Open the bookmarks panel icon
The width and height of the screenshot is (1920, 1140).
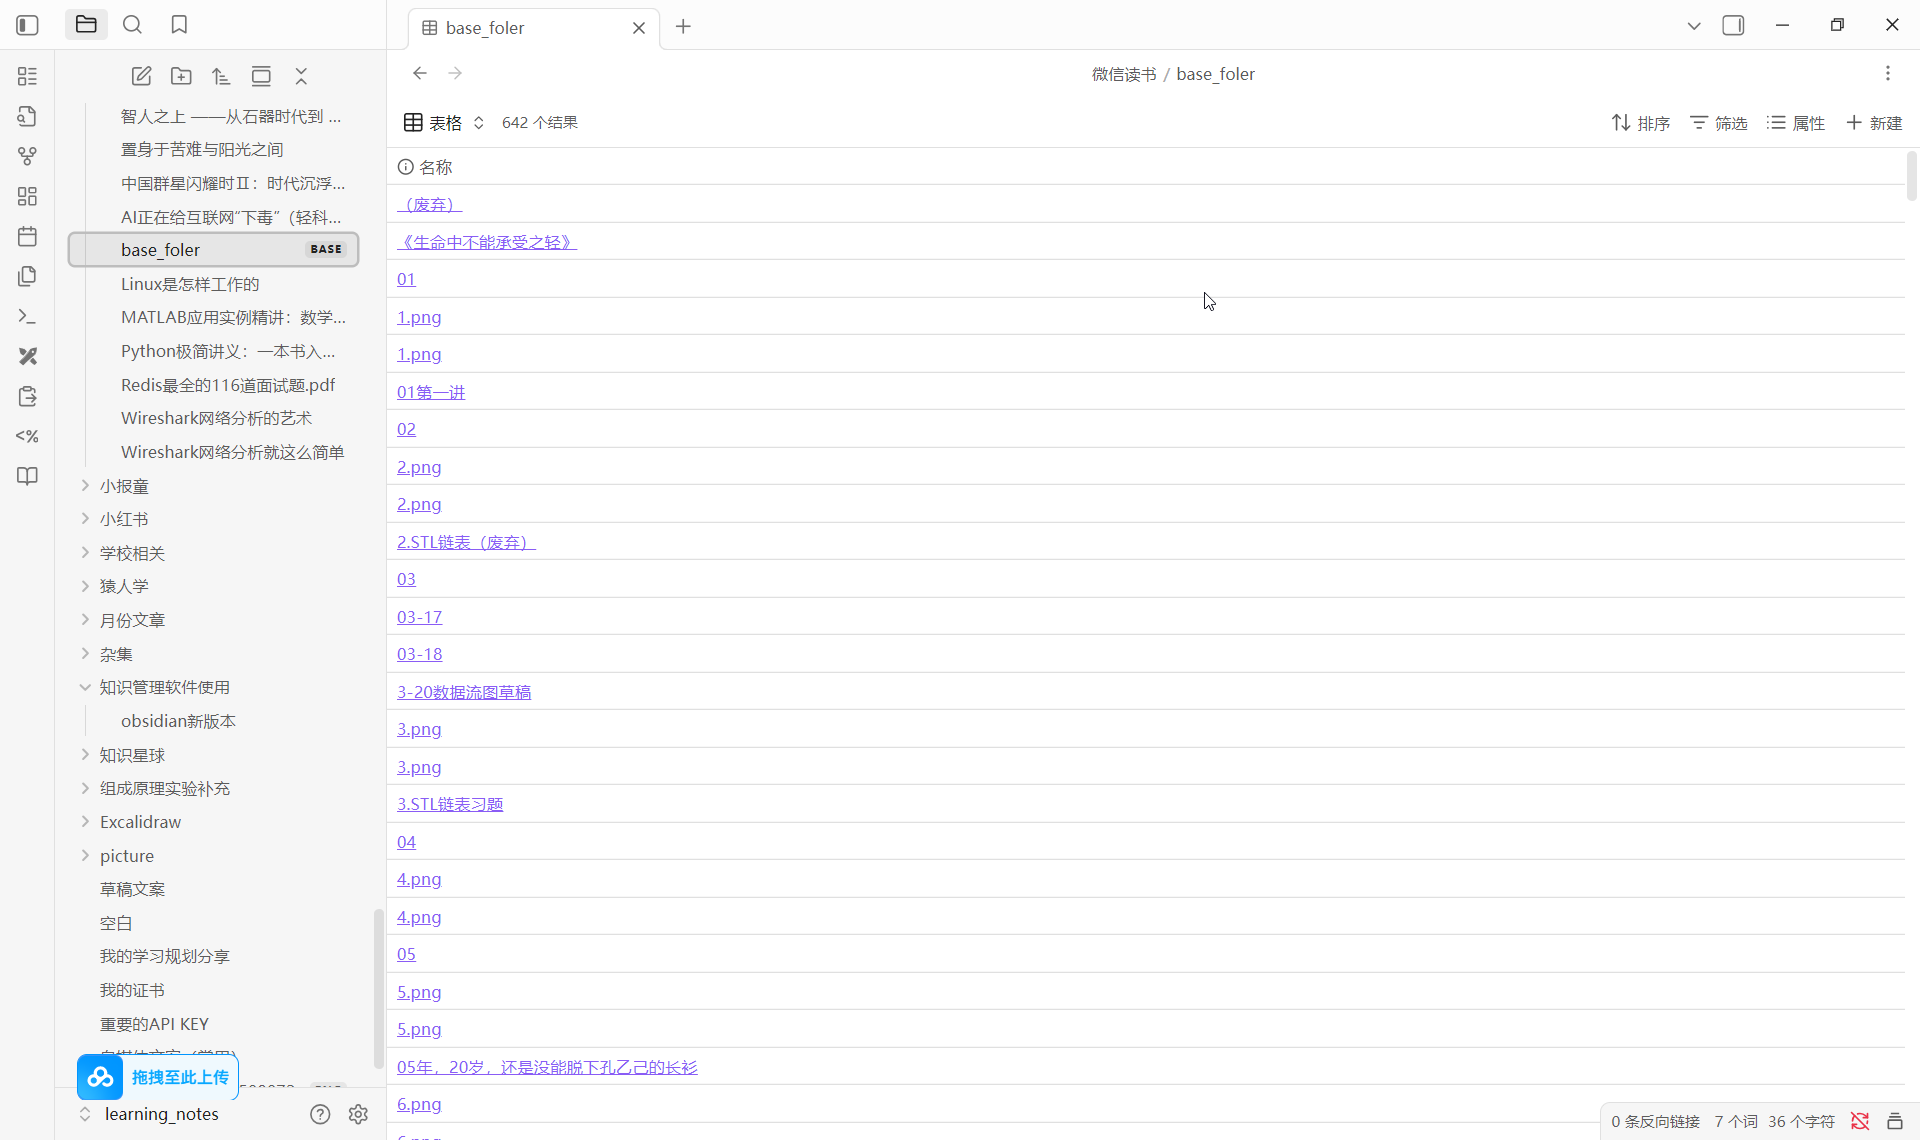coord(179,25)
